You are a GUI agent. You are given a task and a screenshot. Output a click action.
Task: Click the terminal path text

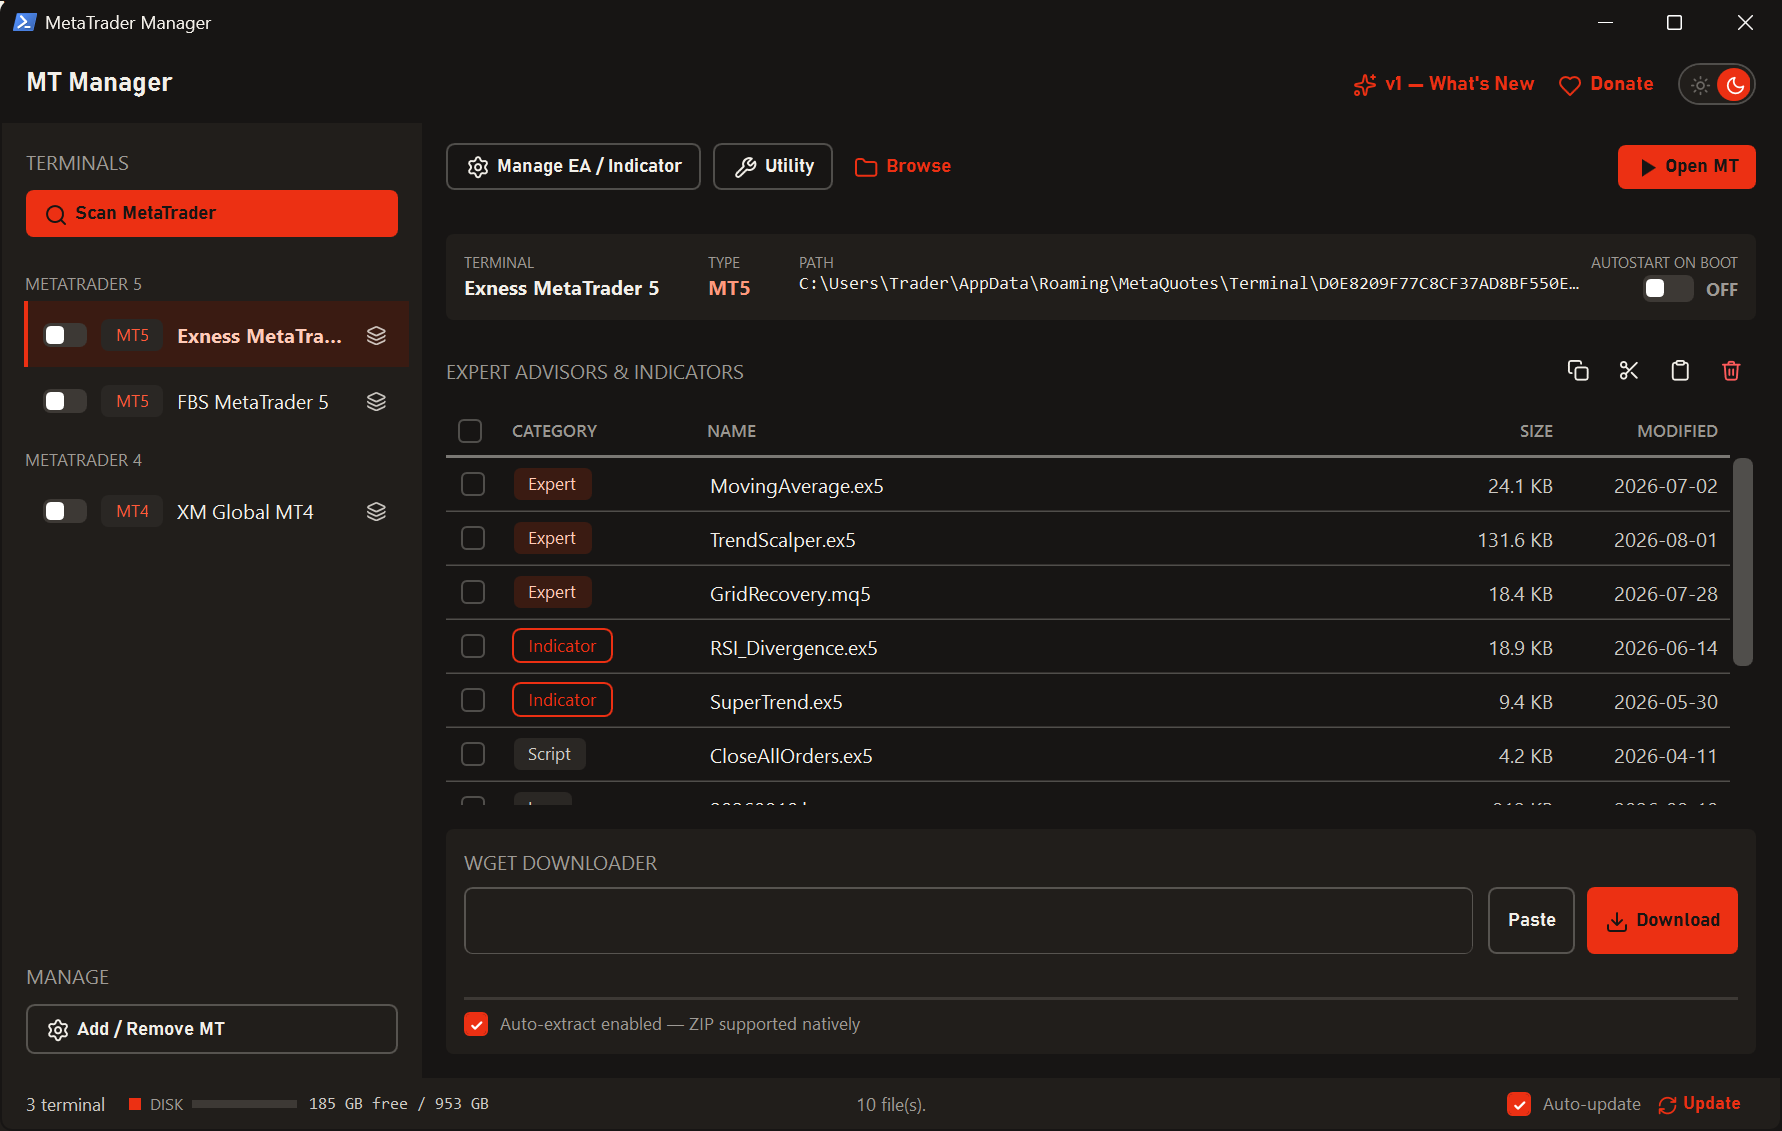pyautogui.click(x=1189, y=284)
